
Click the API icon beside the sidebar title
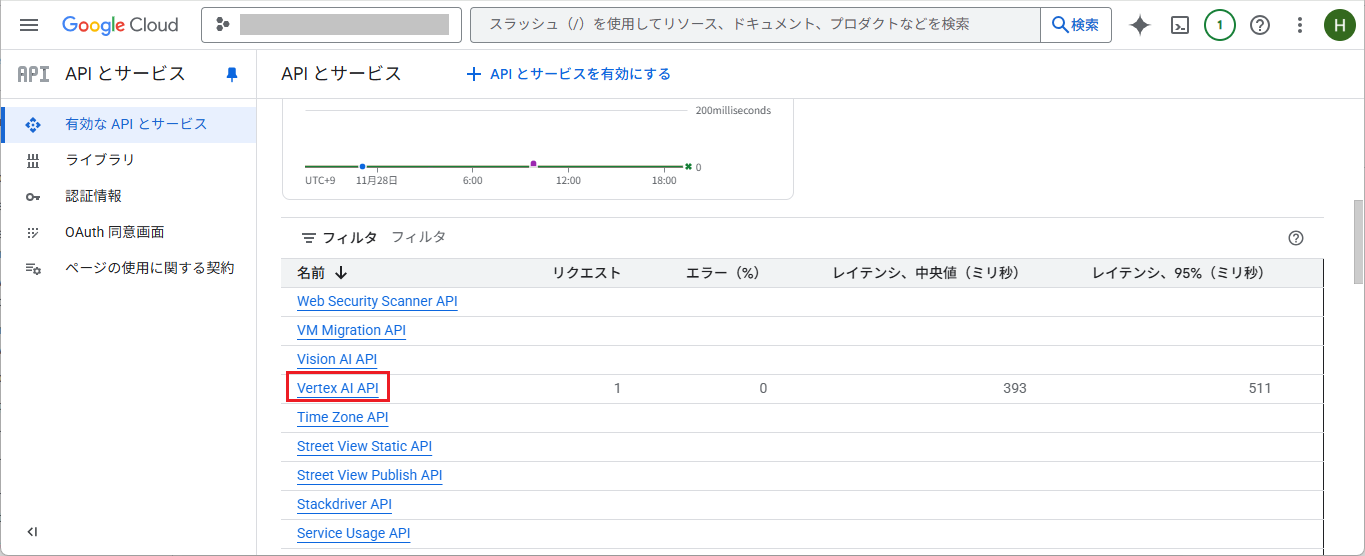click(34, 74)
